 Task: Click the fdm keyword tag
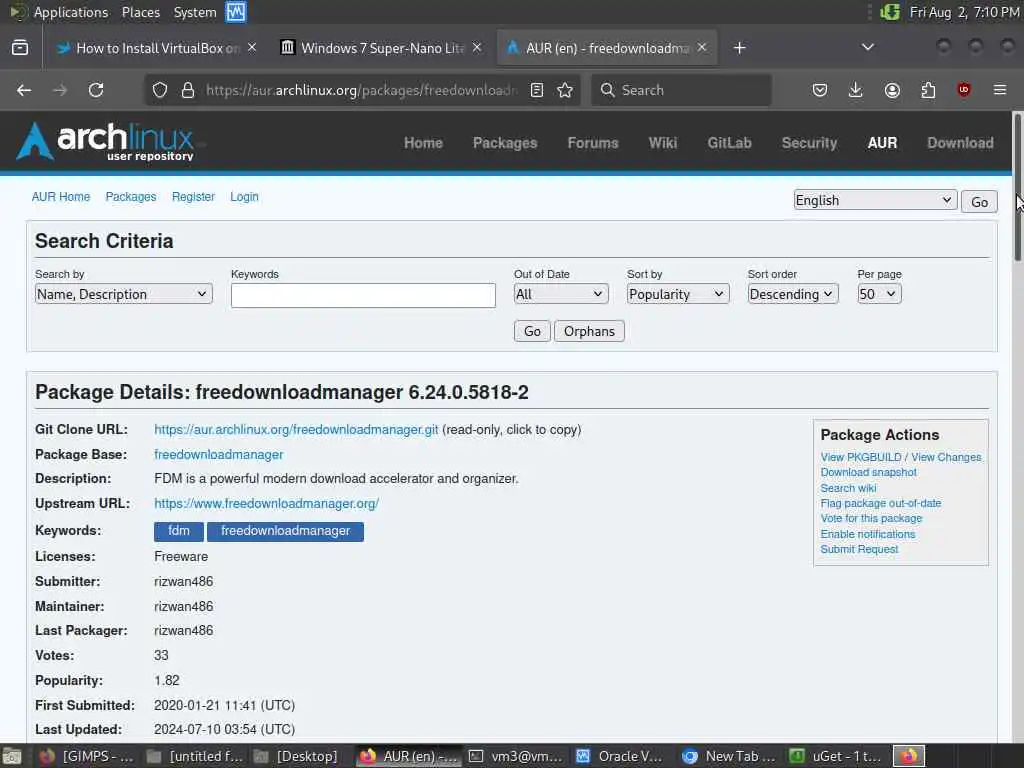click(179, 531)
